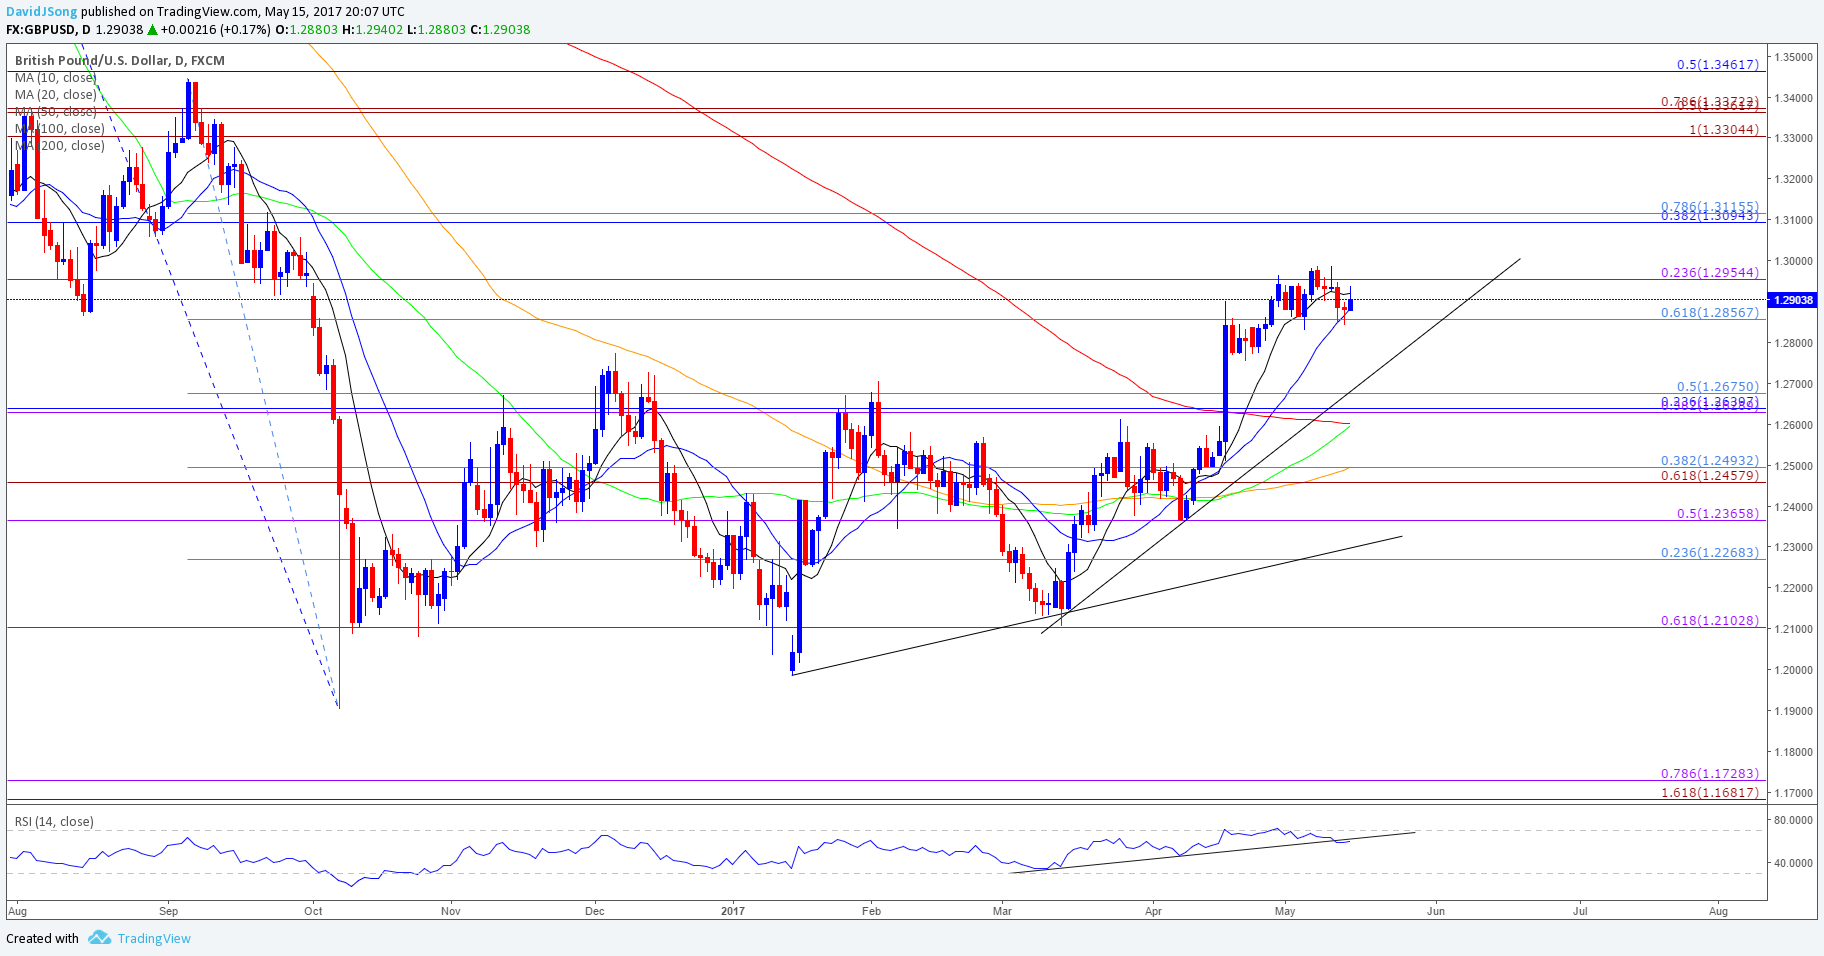Select the 0.5(1.26750) Fibonacci label
The width and height of the screenshot is (1824, 956).
[x=1717, y=386]
